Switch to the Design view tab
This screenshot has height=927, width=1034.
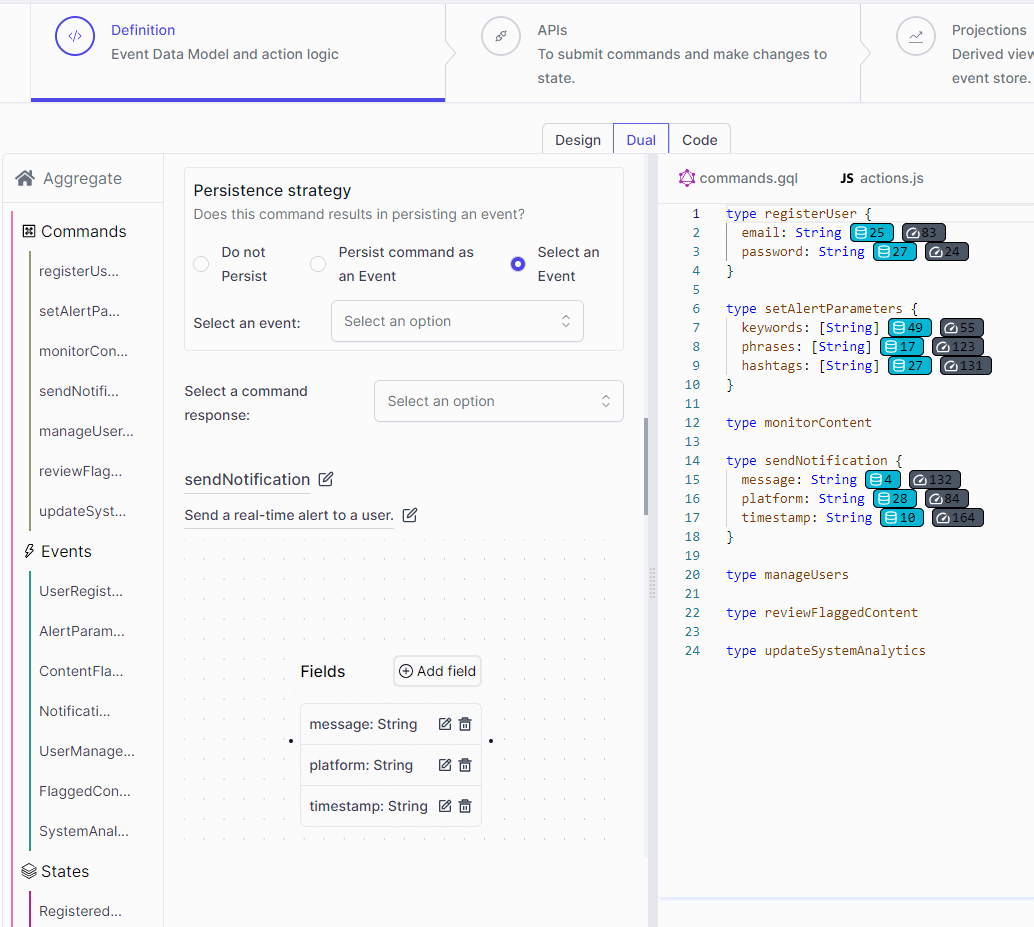tap(578, 140)
